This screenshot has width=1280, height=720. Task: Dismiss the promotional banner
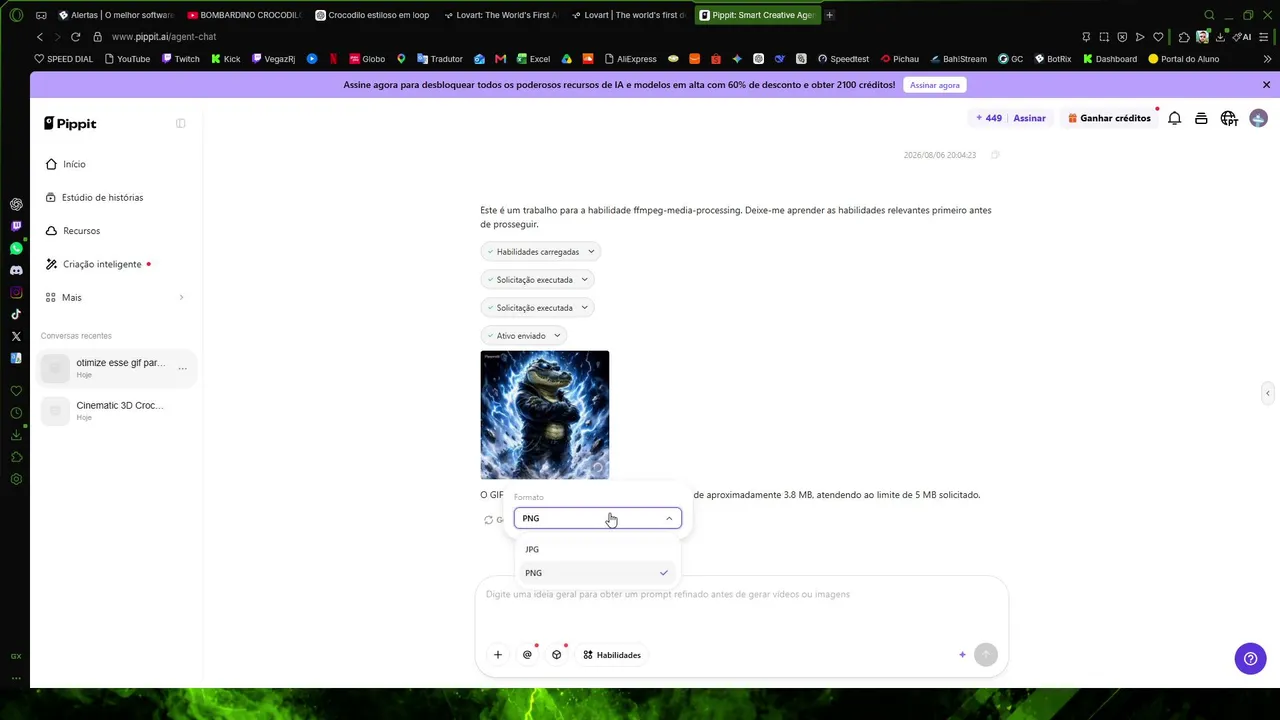click(x=1266, y=85)
